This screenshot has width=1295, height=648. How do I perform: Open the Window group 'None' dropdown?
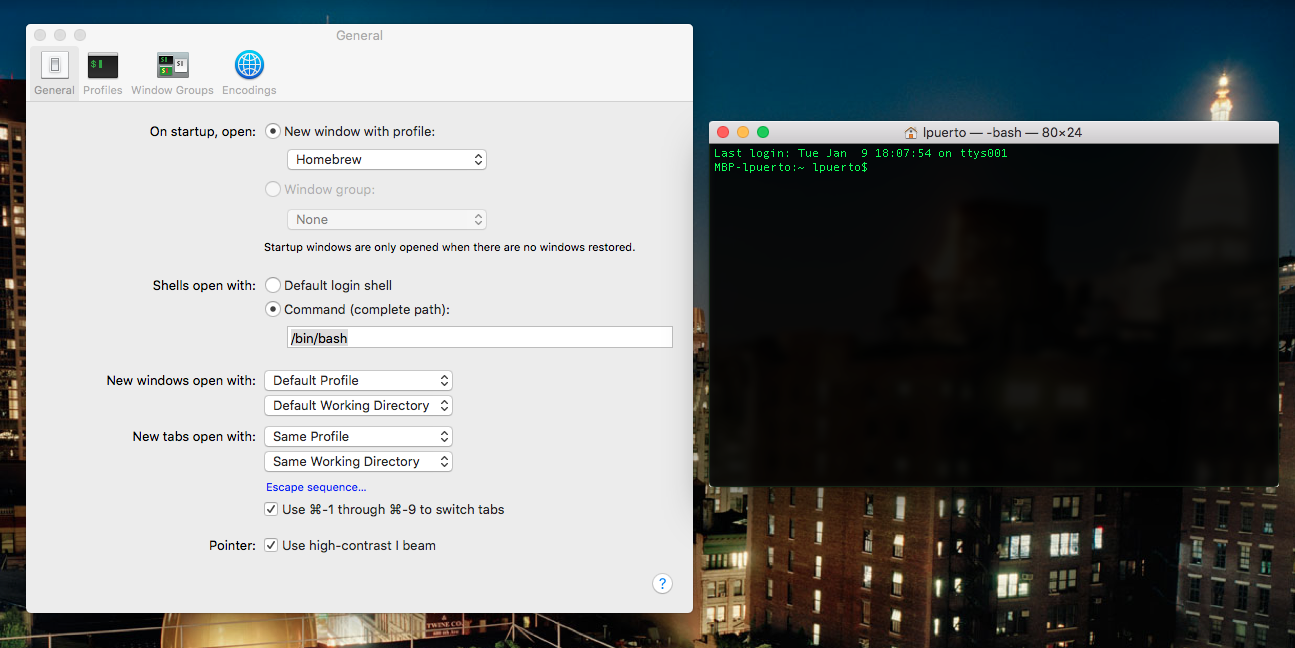pos(386,219)
